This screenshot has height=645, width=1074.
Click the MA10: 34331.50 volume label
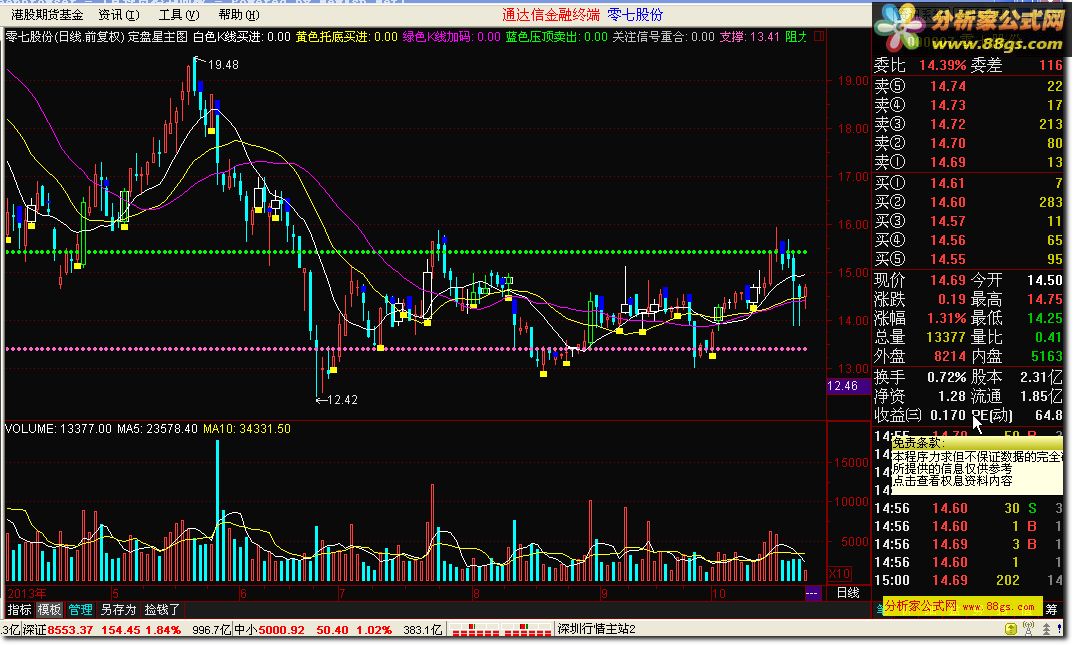tap(247, 429)
